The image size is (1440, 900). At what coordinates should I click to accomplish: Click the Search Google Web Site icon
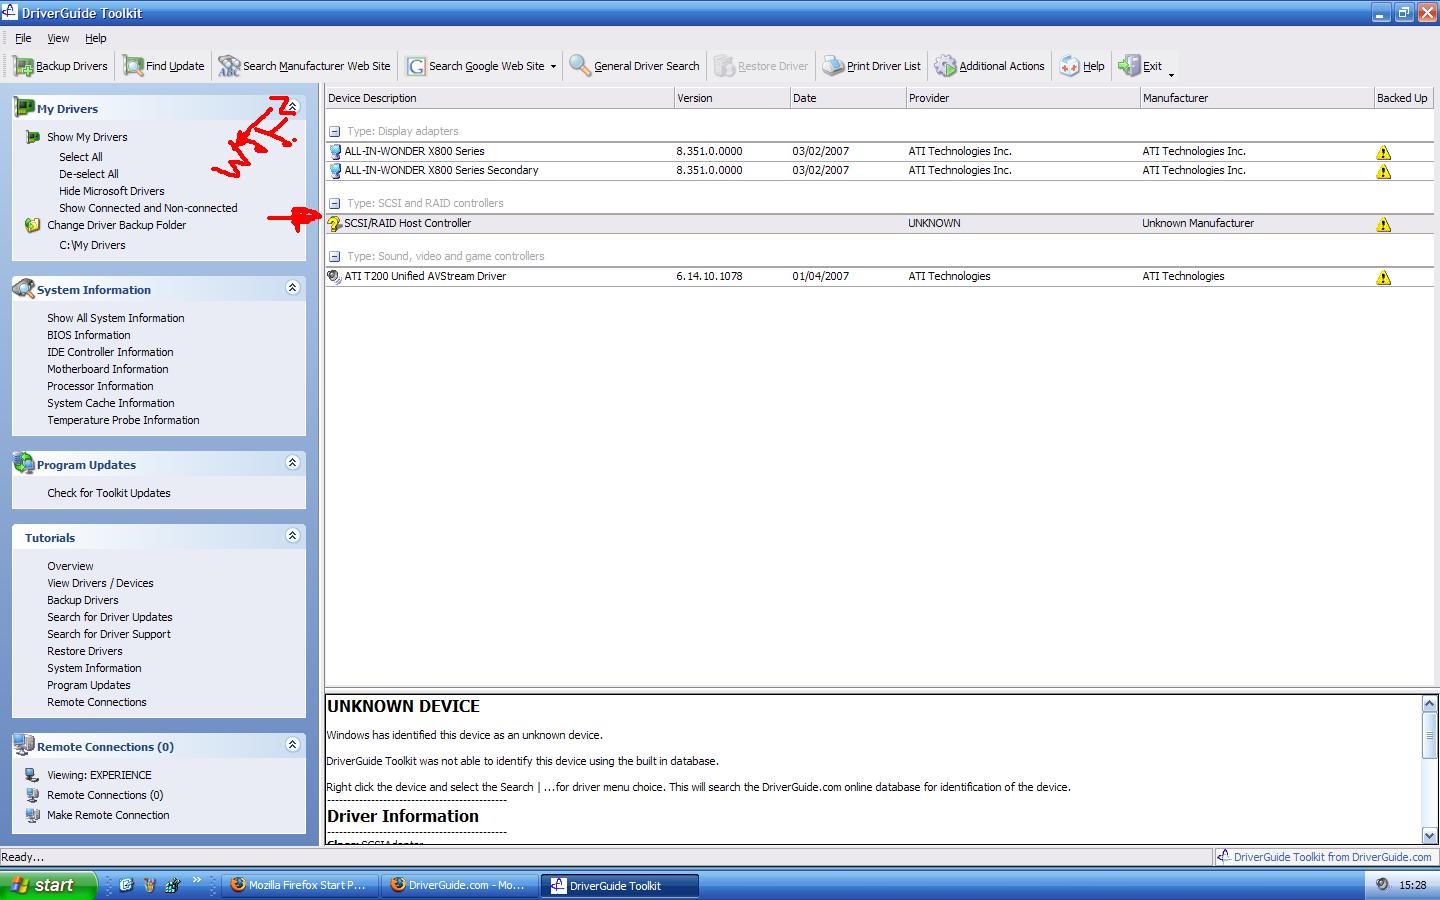point(415,66)
